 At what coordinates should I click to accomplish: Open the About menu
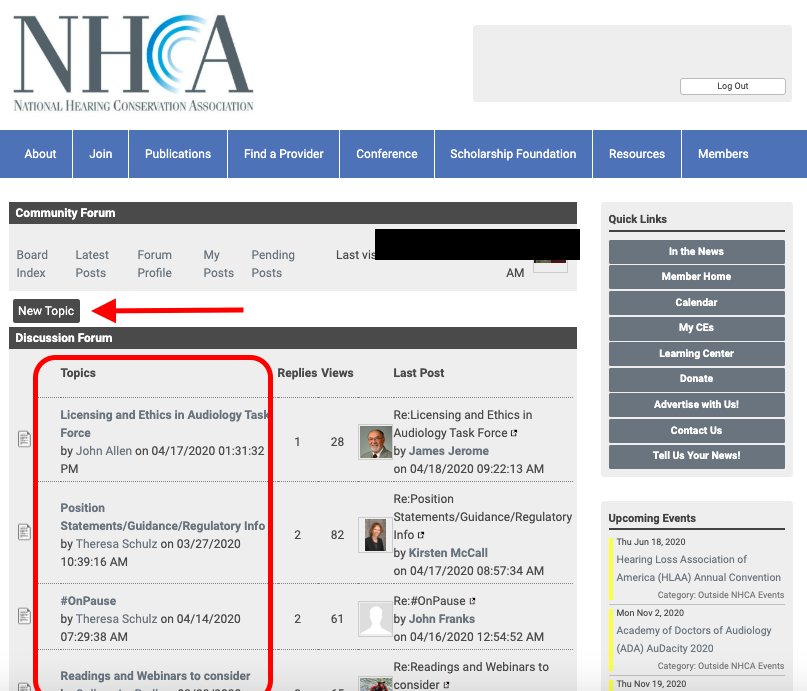pyautogui.click(x=40, y=154)
